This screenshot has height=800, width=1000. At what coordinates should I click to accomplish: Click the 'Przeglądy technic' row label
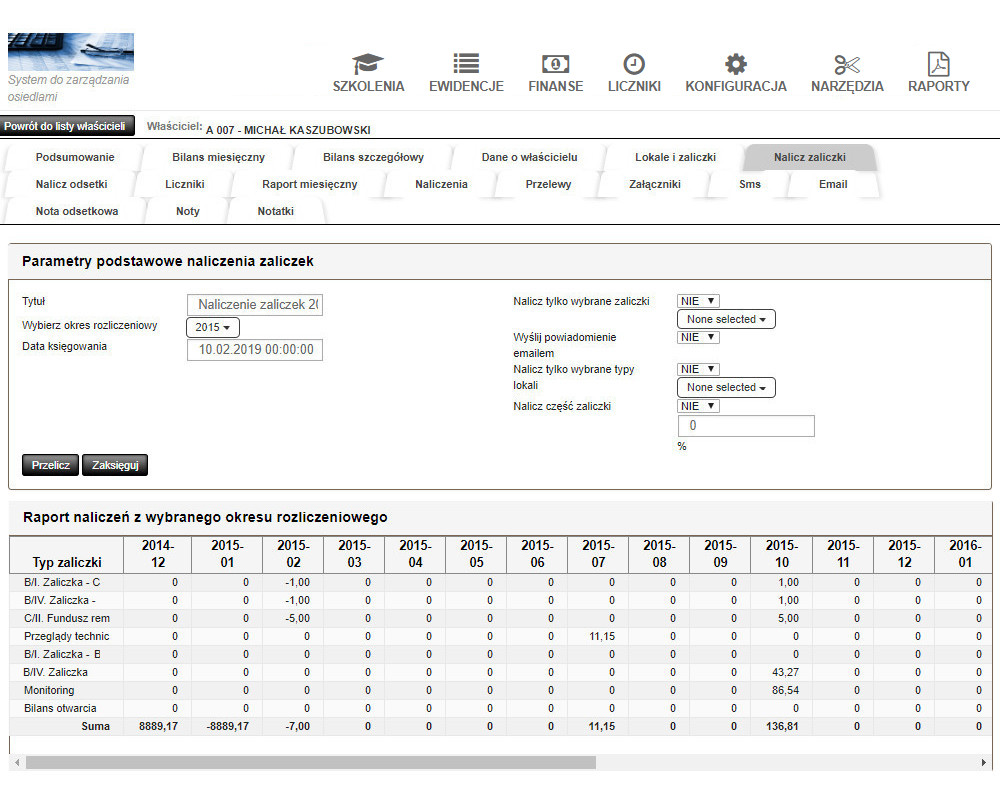pyautogui.click(x=66, y=636)
